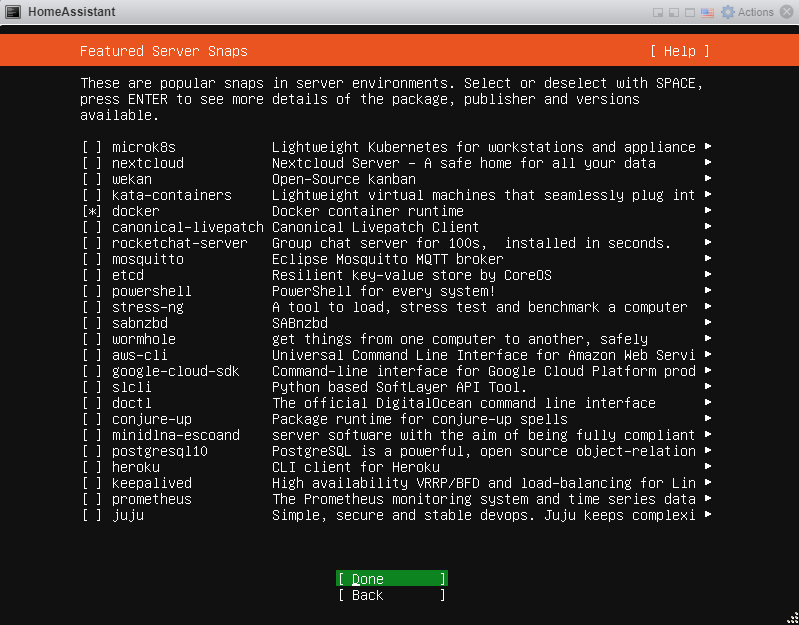Click the HomeAssistant console icon in title bar
The width and height of the screenshot is (799, 625).
coord(13,12)
